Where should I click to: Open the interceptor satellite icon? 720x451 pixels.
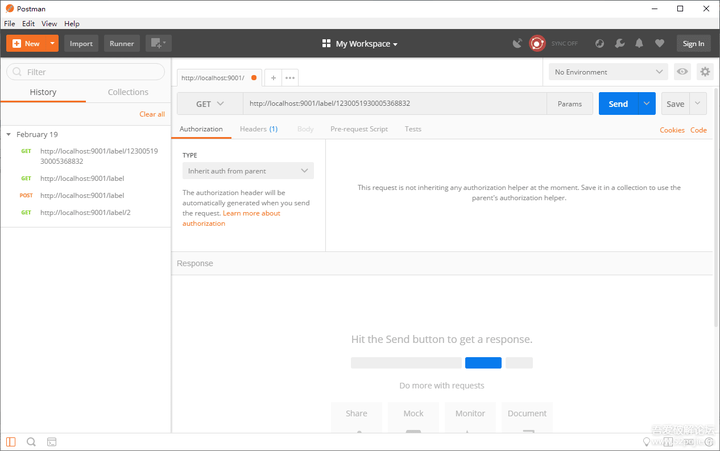click(518, 44)
